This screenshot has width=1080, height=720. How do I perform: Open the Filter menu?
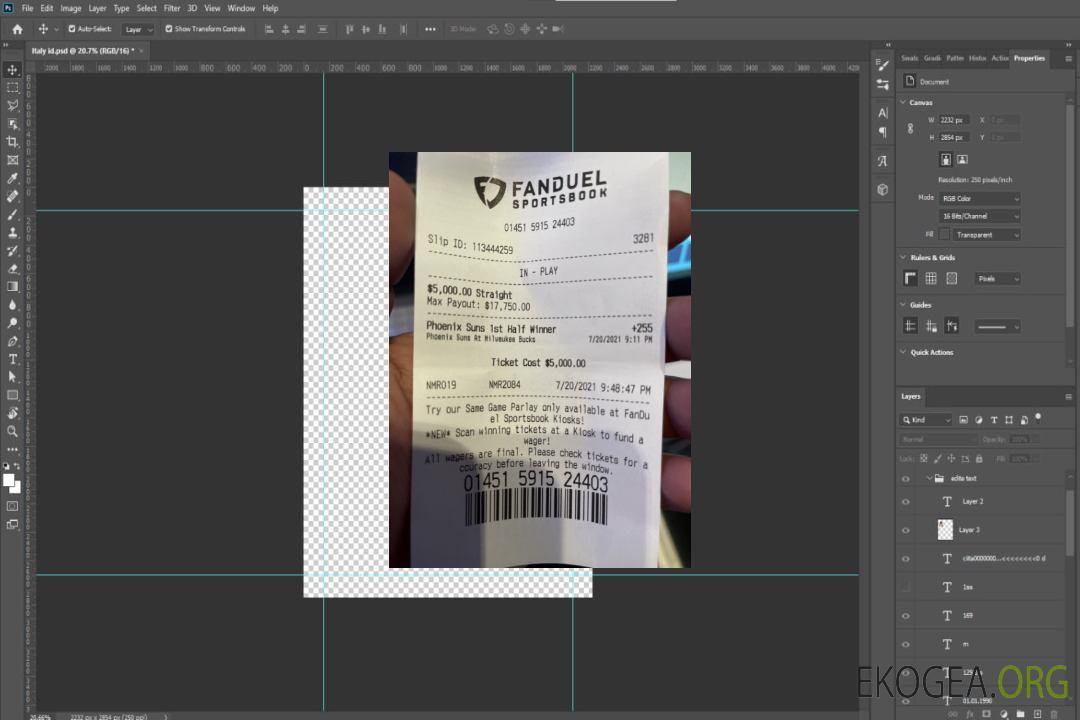point(172,8)
